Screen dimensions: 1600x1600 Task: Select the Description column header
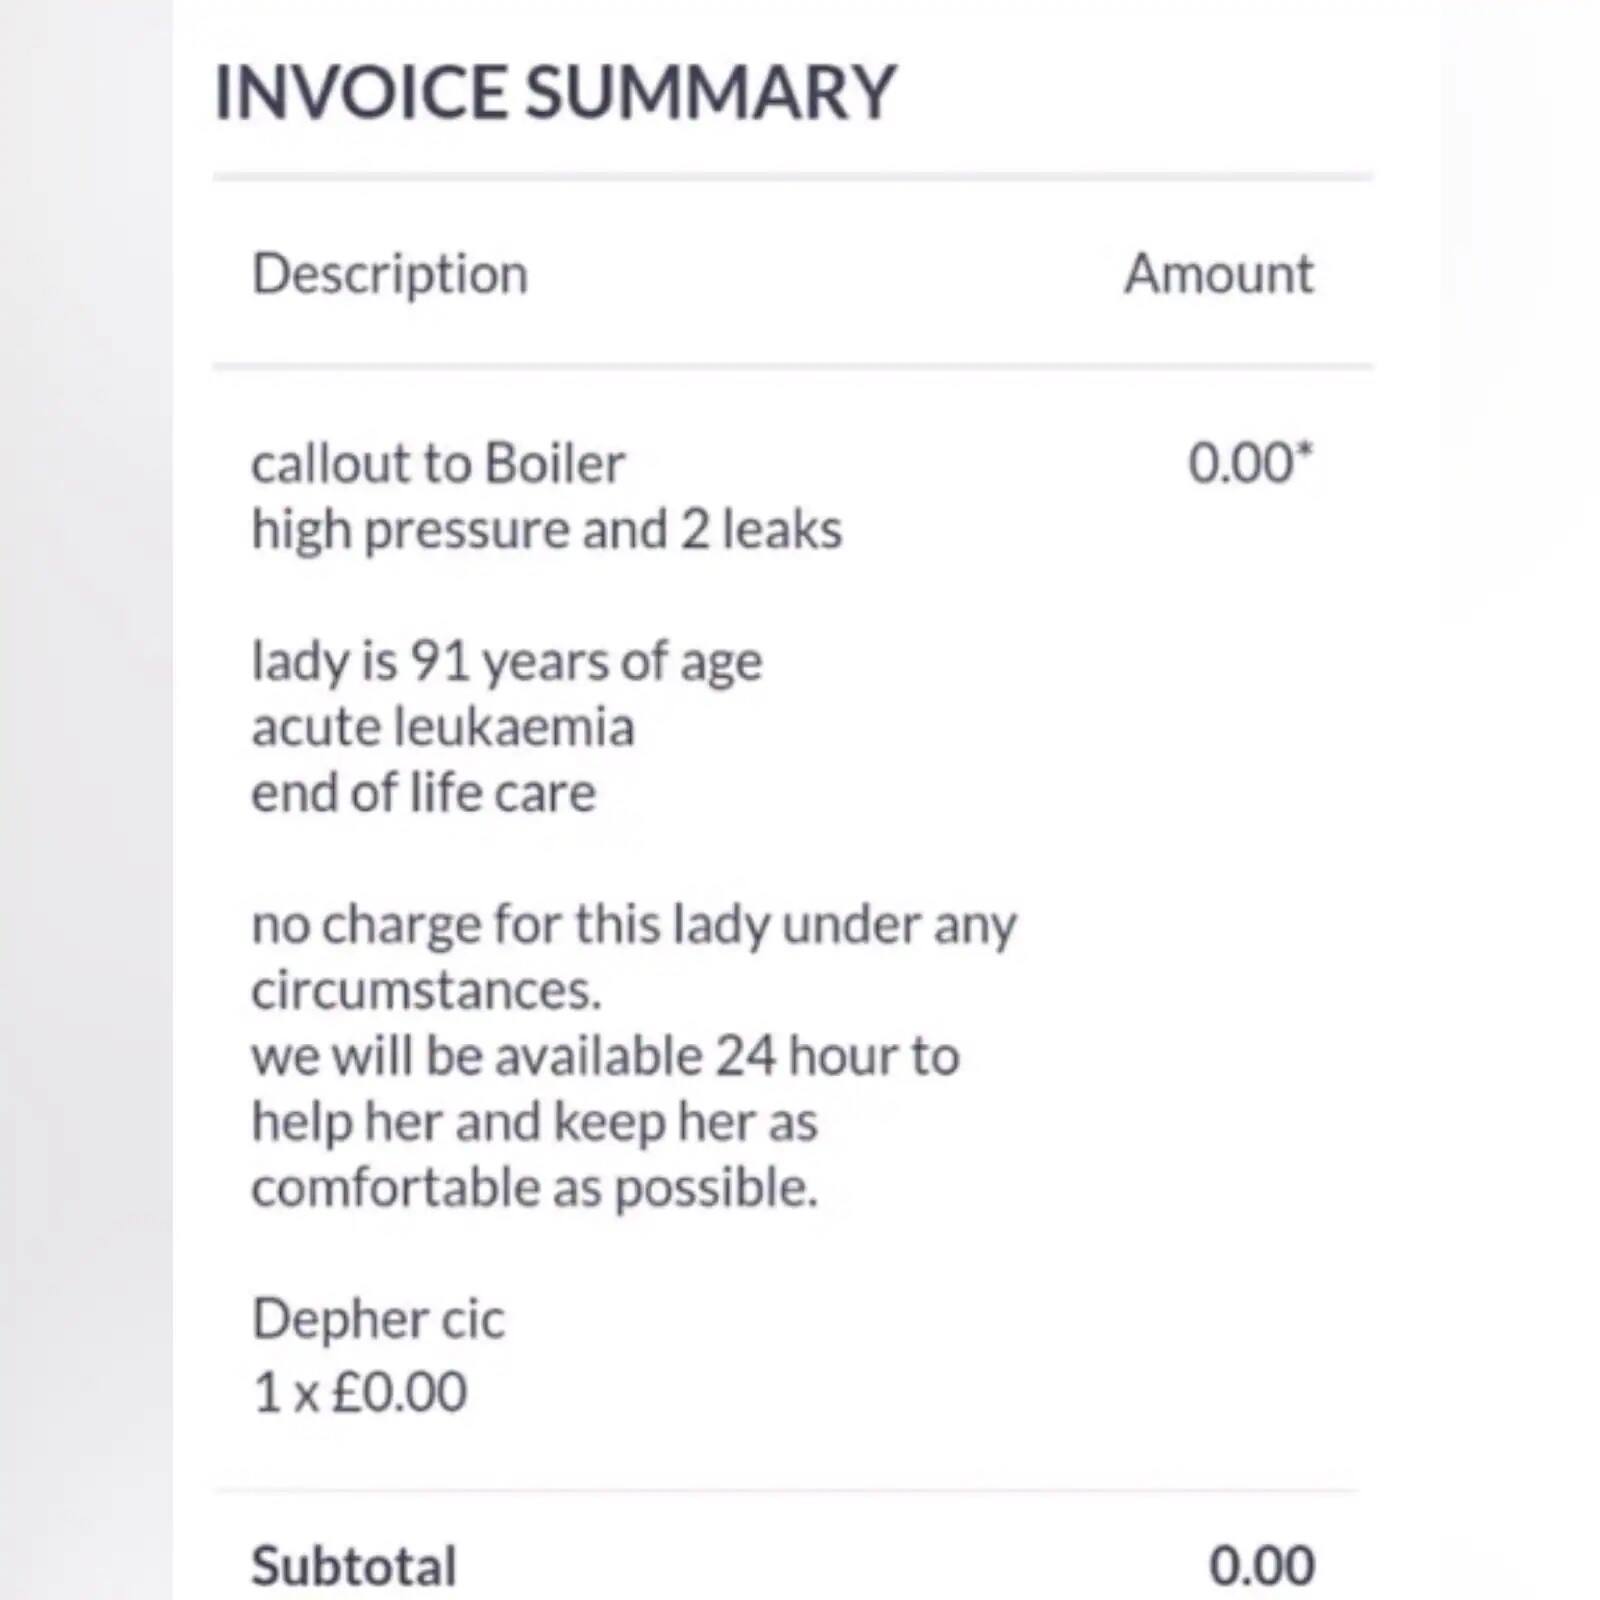pyautogui.click(x=390, y=274)
